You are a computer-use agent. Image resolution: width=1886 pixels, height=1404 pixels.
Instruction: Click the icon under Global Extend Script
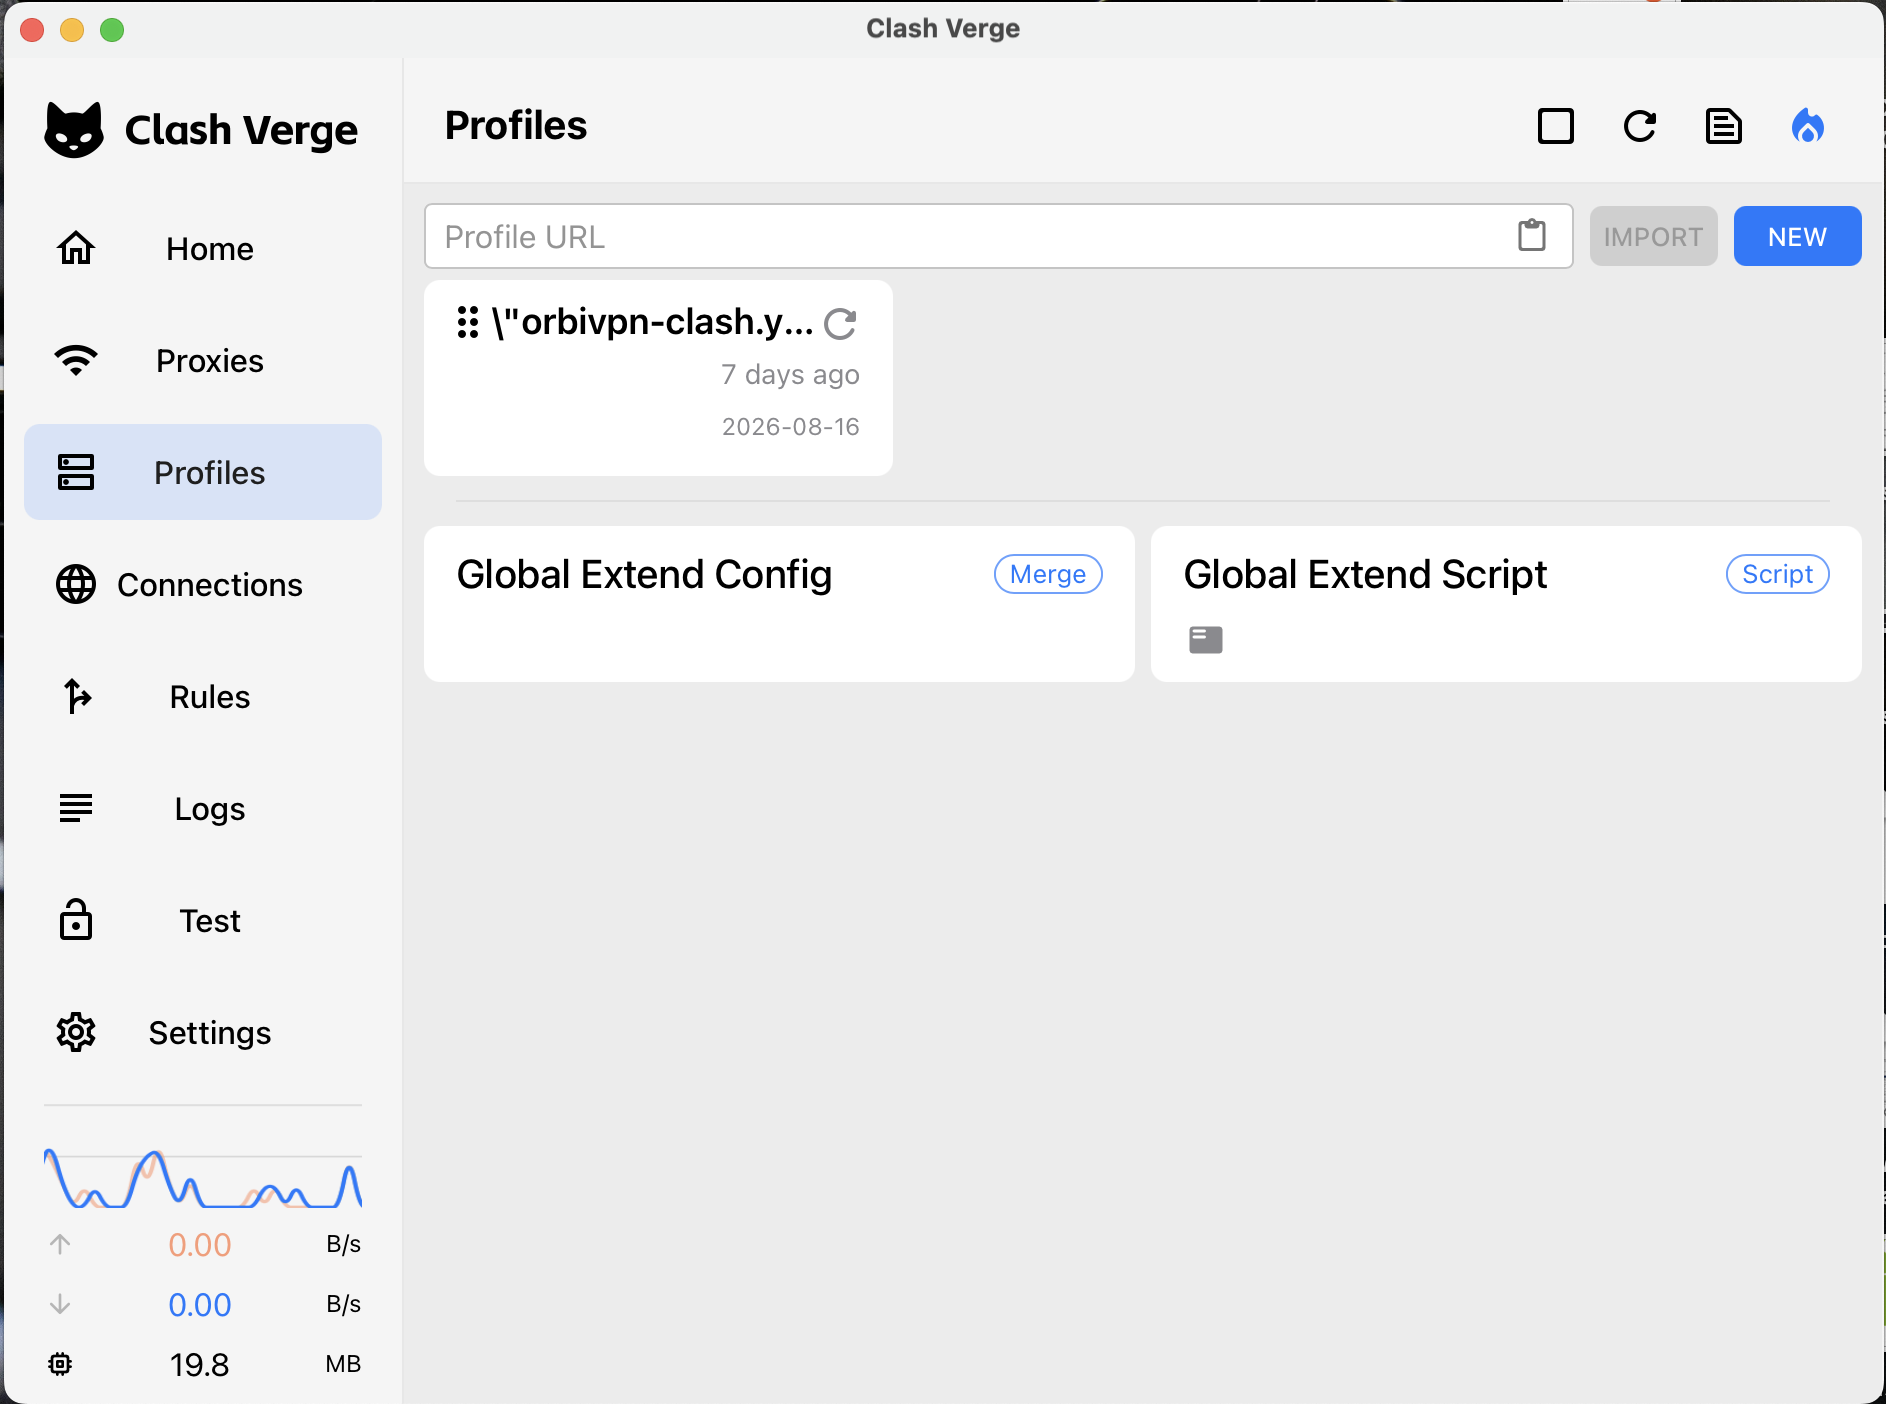point(1206,640)
